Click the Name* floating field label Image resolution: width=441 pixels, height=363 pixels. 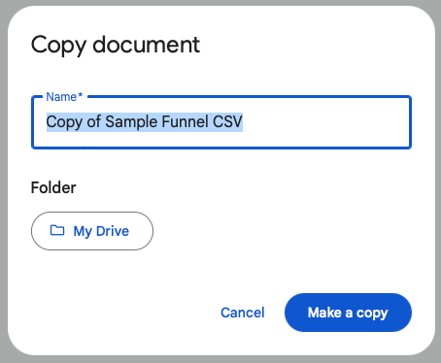tap(64, 97)
